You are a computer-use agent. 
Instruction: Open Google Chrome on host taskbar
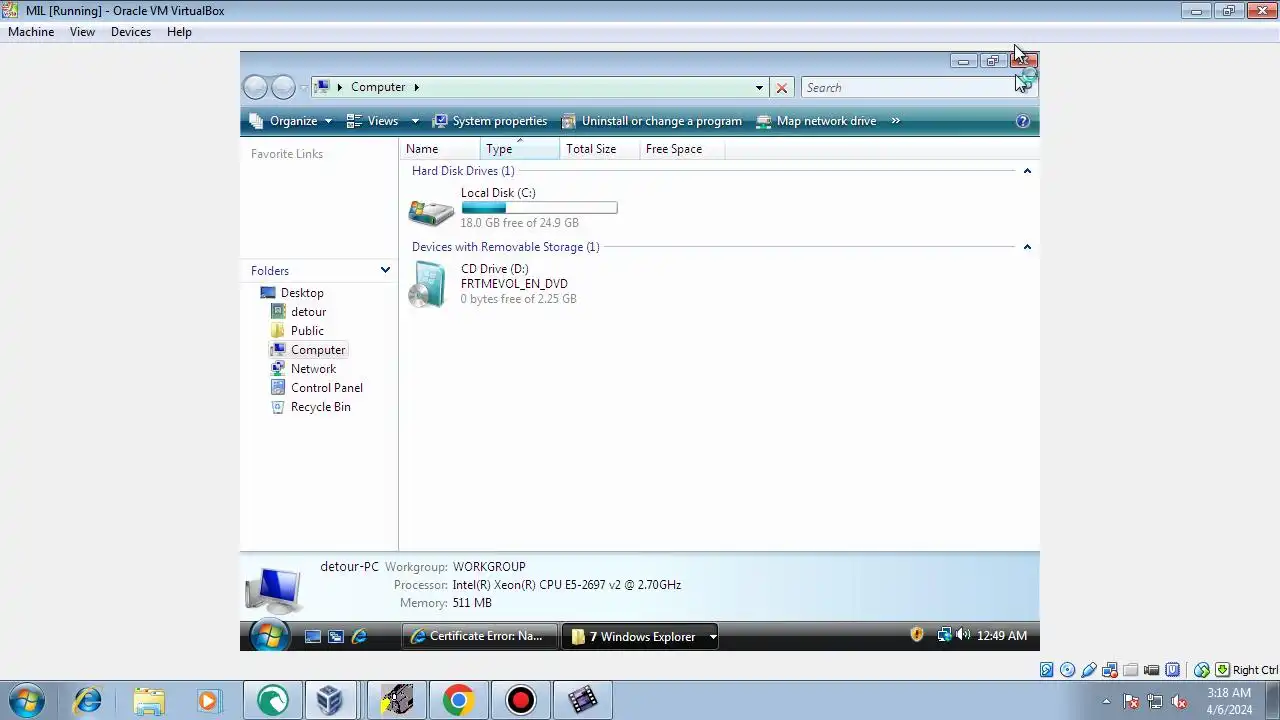point(459,700)
